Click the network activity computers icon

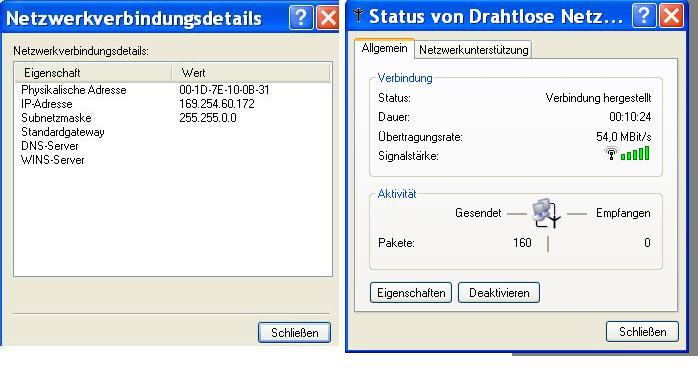[x=546, y=213]
